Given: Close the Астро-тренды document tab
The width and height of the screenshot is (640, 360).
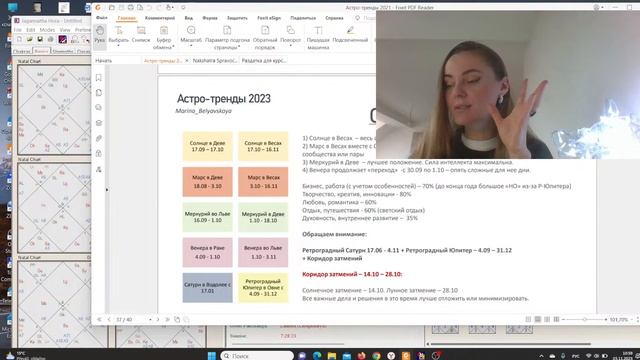Looking at the screenshot, I should (x=187, y=60).
